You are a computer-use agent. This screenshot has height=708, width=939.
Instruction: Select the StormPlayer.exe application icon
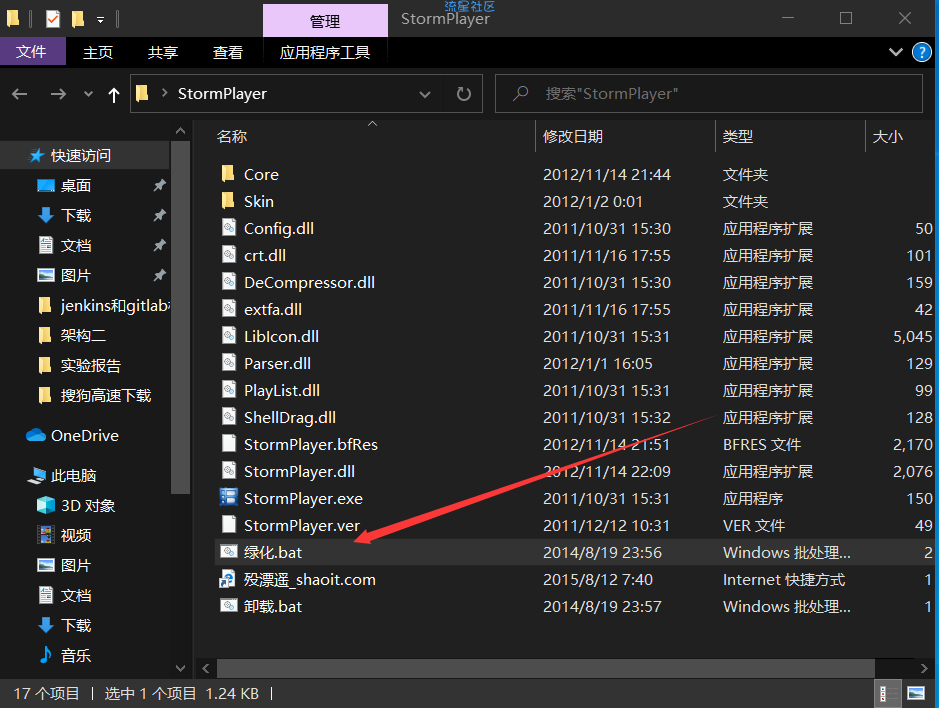pos(229,498)
